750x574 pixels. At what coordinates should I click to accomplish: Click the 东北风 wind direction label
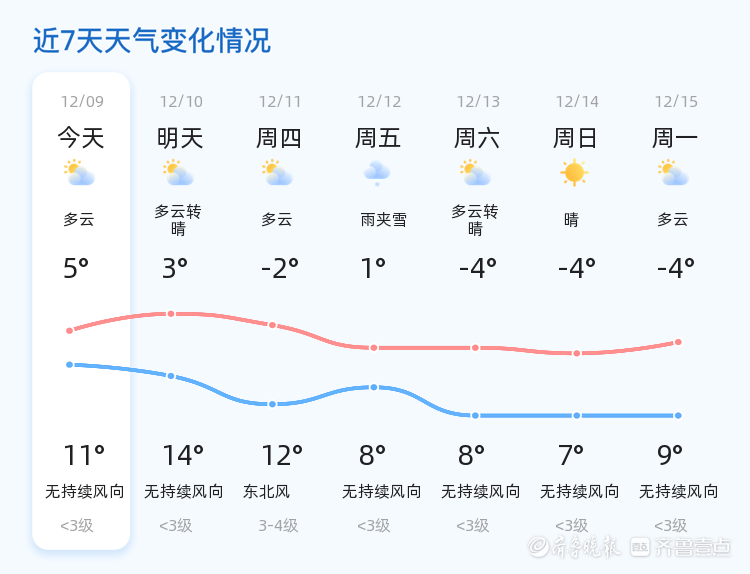tap(266, 492)
